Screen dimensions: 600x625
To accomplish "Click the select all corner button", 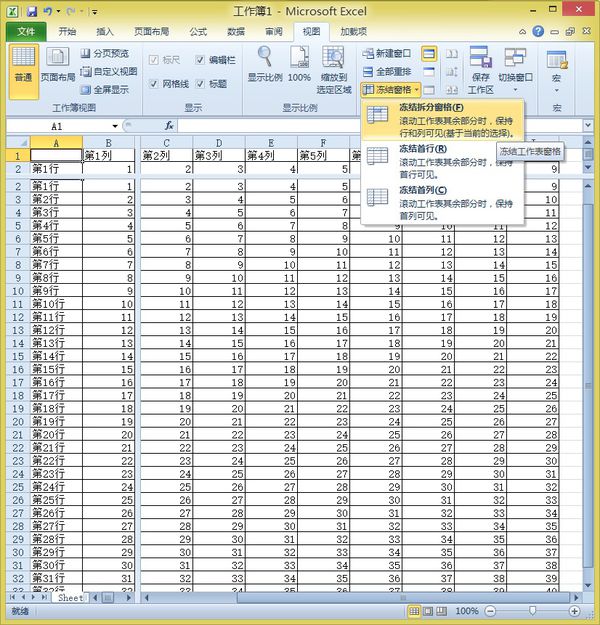I will tap(18, 142).
